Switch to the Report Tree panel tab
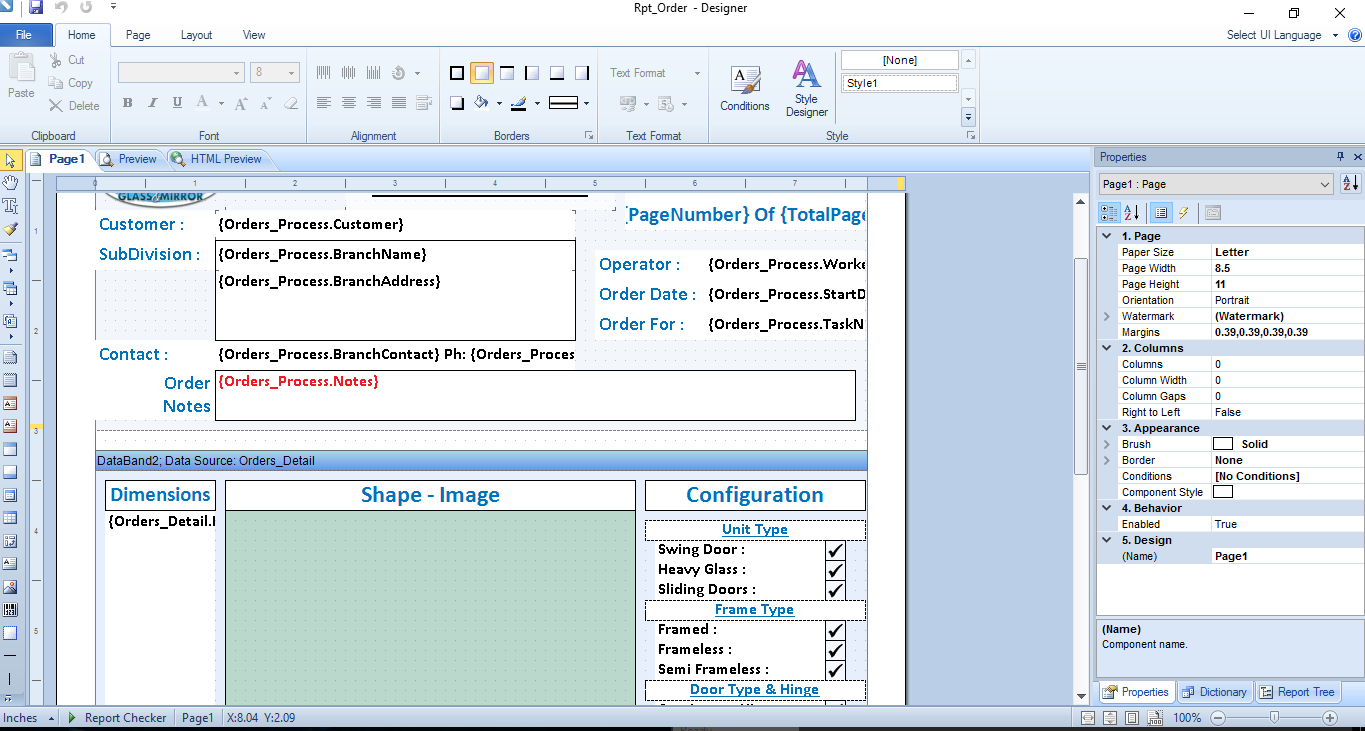 (1297, 692)
